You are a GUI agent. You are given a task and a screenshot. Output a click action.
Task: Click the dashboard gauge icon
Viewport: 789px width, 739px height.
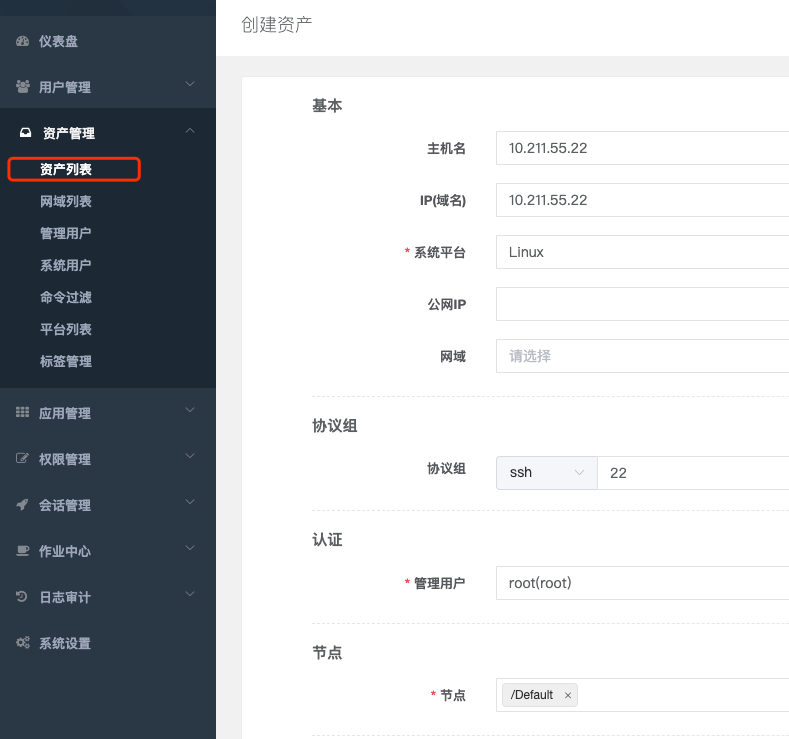click(22, 41)
